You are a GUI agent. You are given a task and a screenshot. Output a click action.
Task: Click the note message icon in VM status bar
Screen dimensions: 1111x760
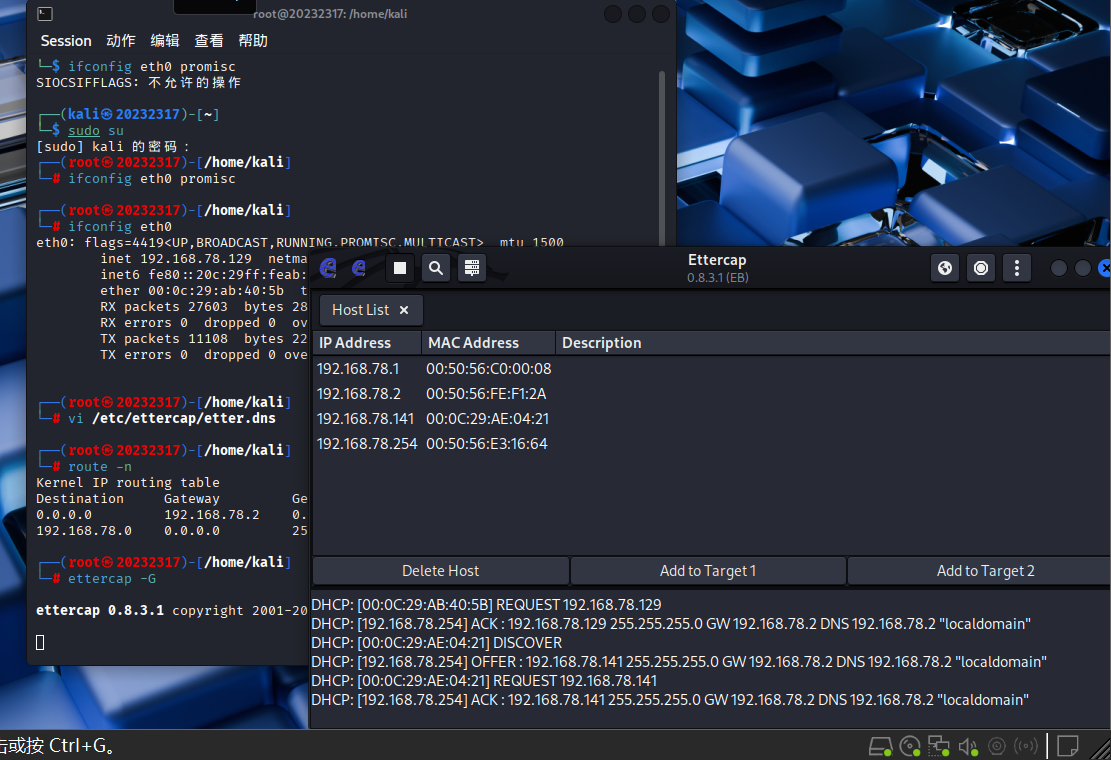(1068, 746)
